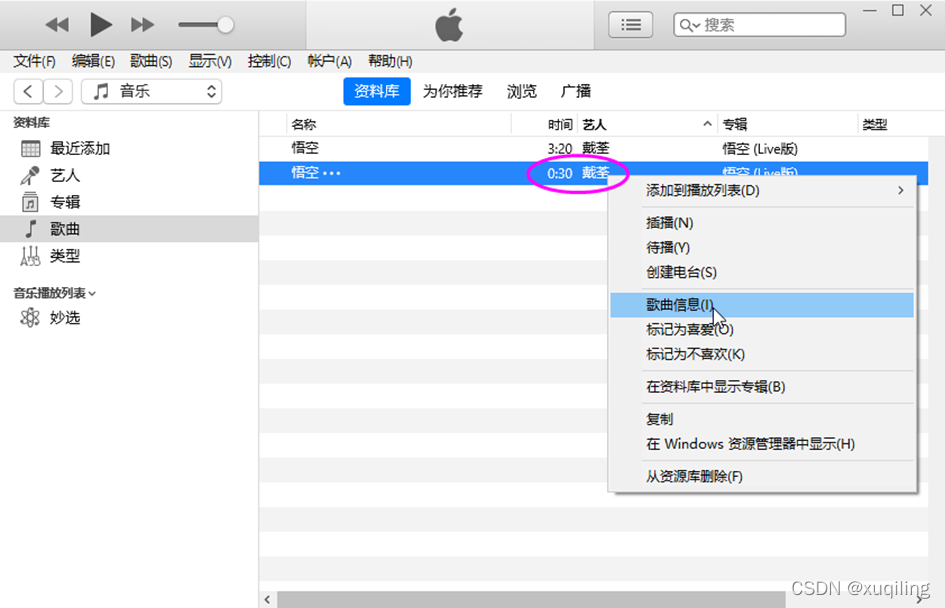Open the 帮助(H) menu
The image size is (945, 608).
(390, 61)
